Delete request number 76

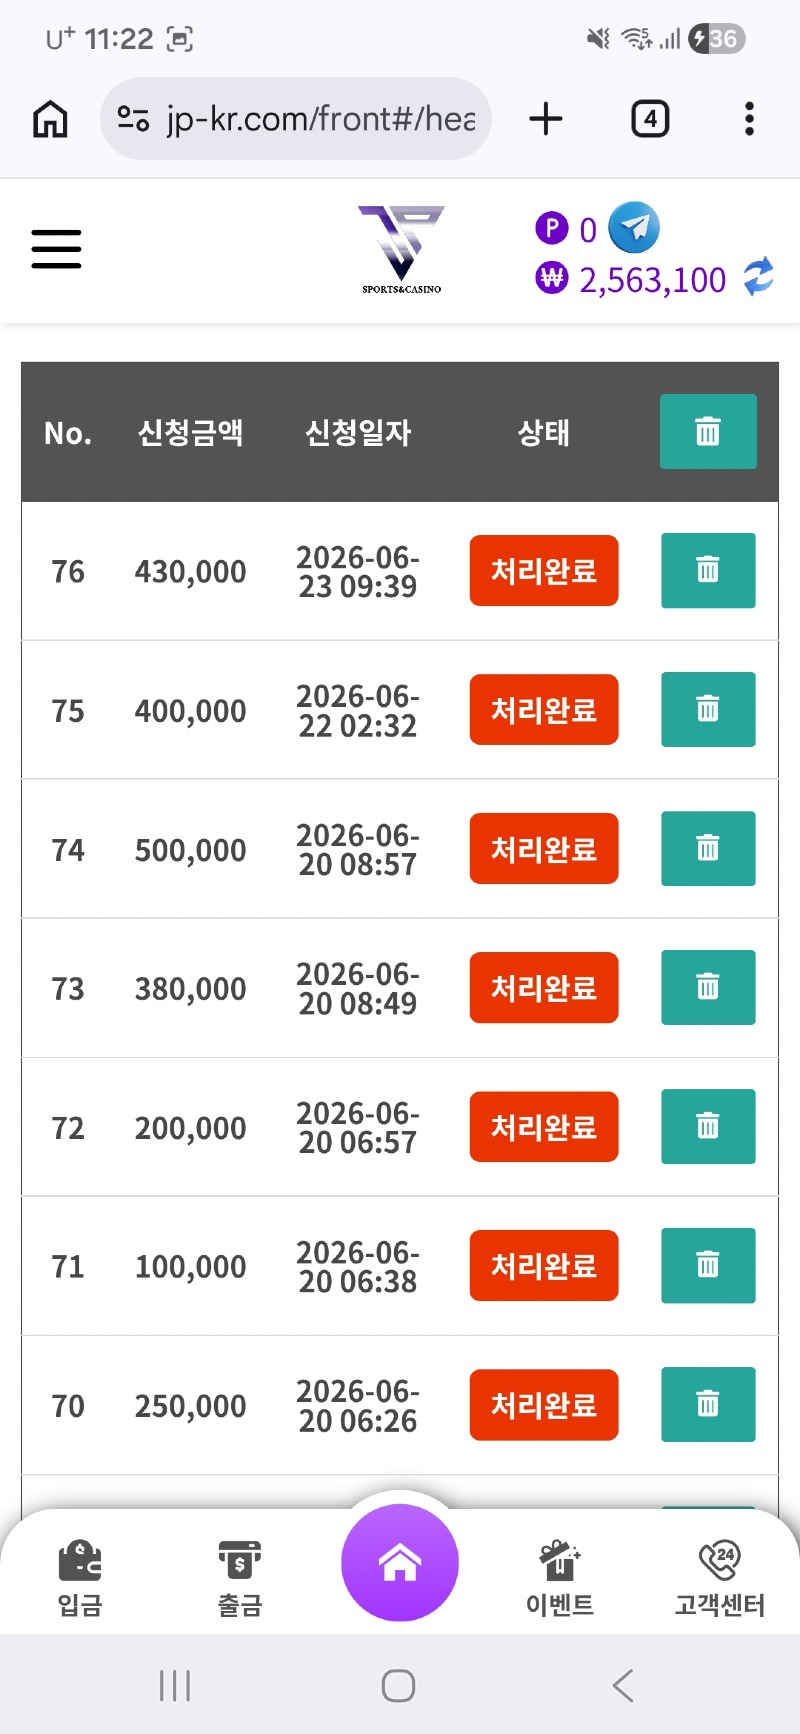click(x=708, y=571)
